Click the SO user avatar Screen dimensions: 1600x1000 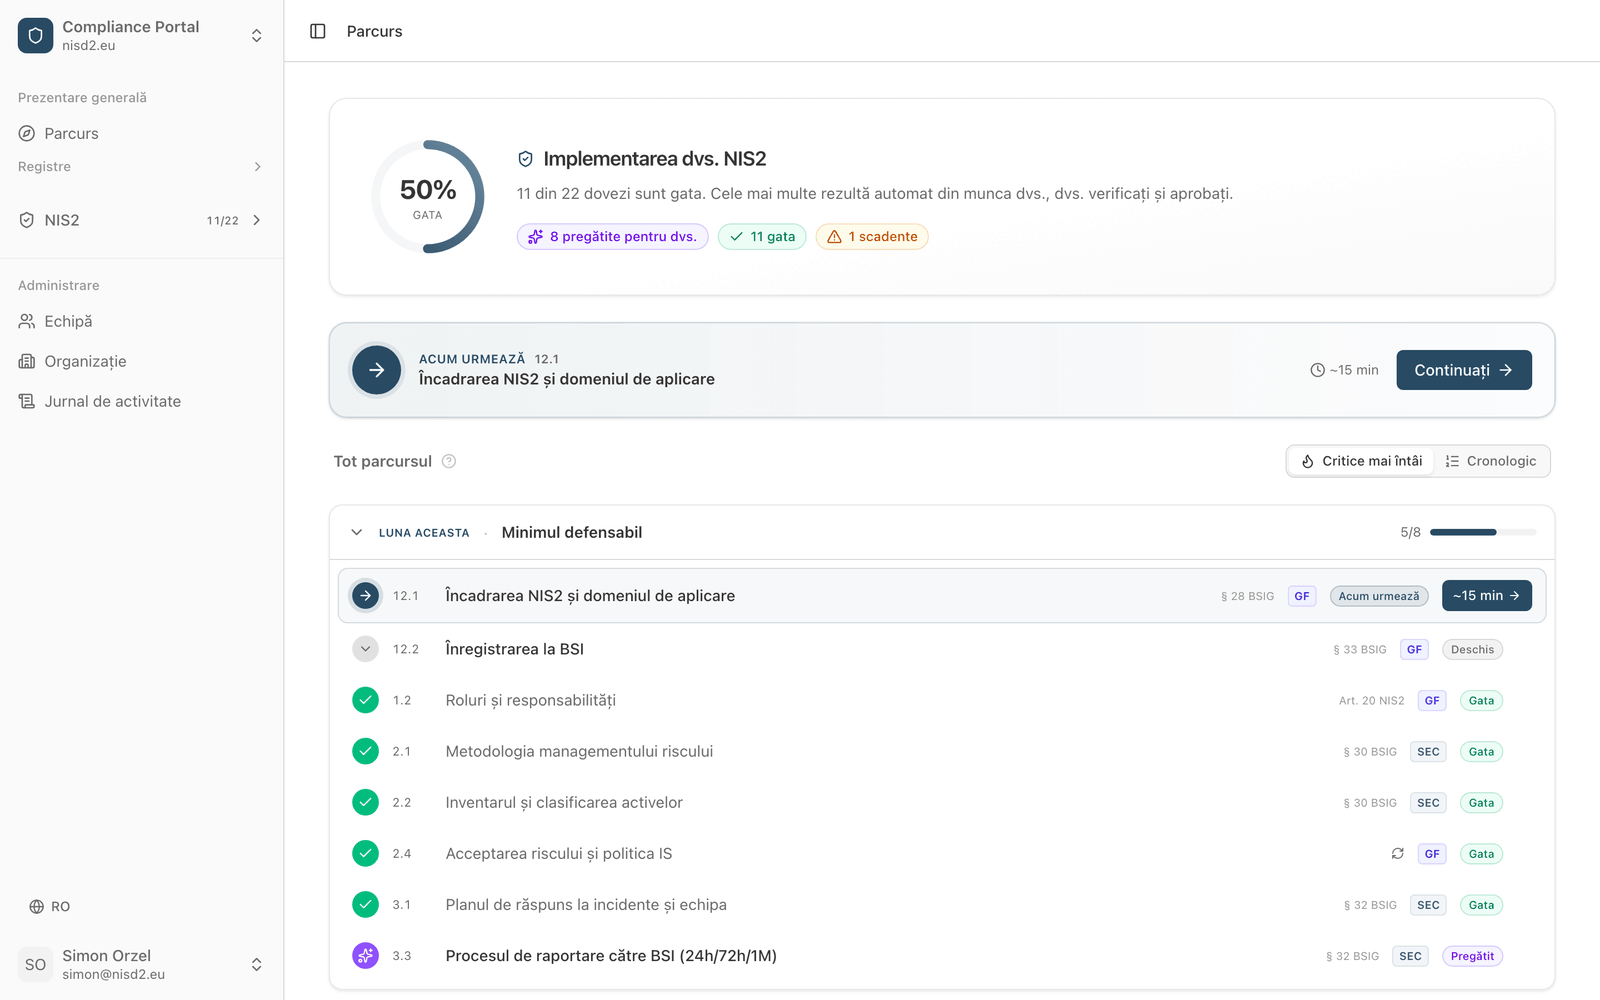pyautogui.click(x=35, y=964)
